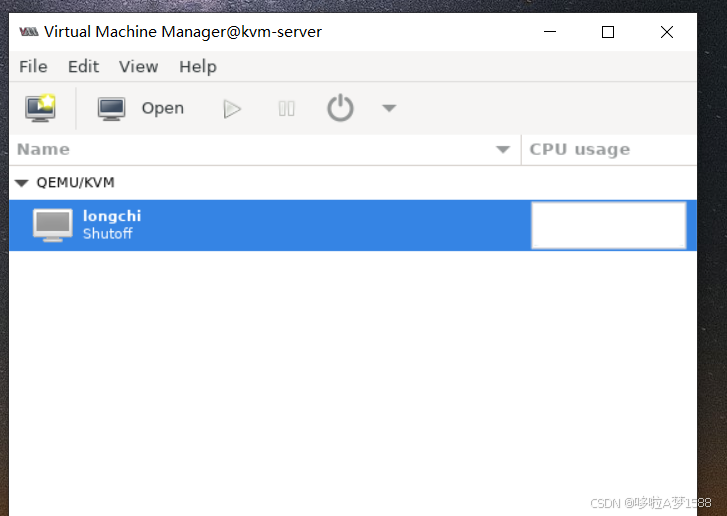
Task: Open the Help menu
Action: pyautogui.click(x=198, y=67)
